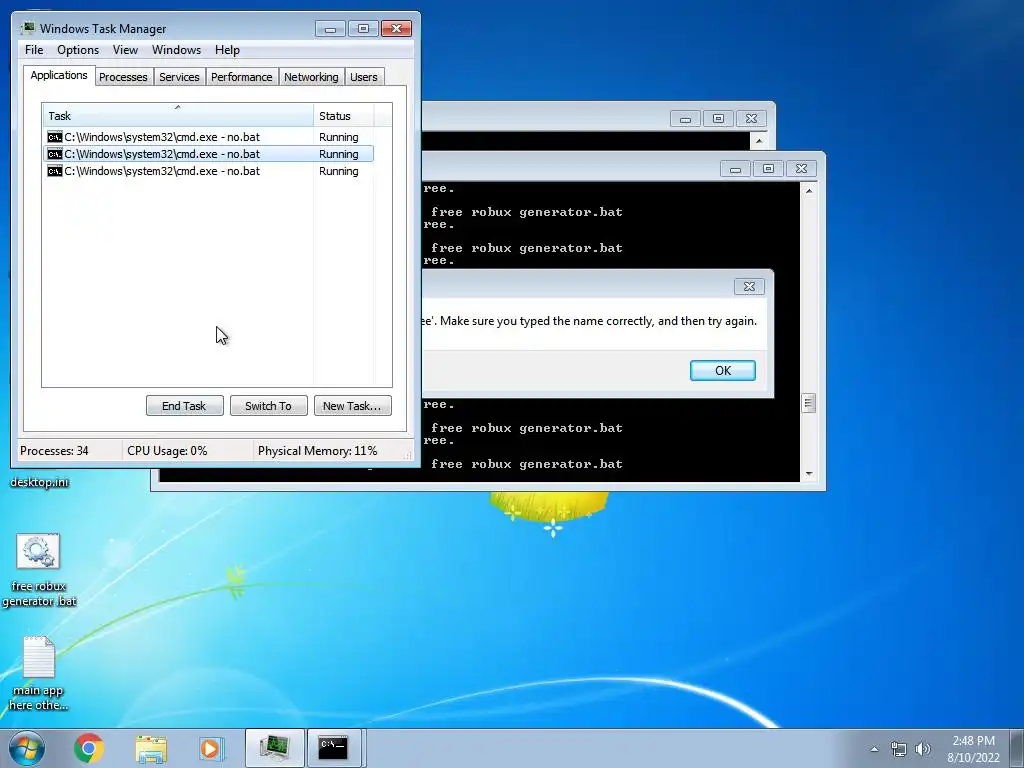This screenshot has height=768, width=1024.
Task: Minimize the front cmd window
Action: click(735, 169)
